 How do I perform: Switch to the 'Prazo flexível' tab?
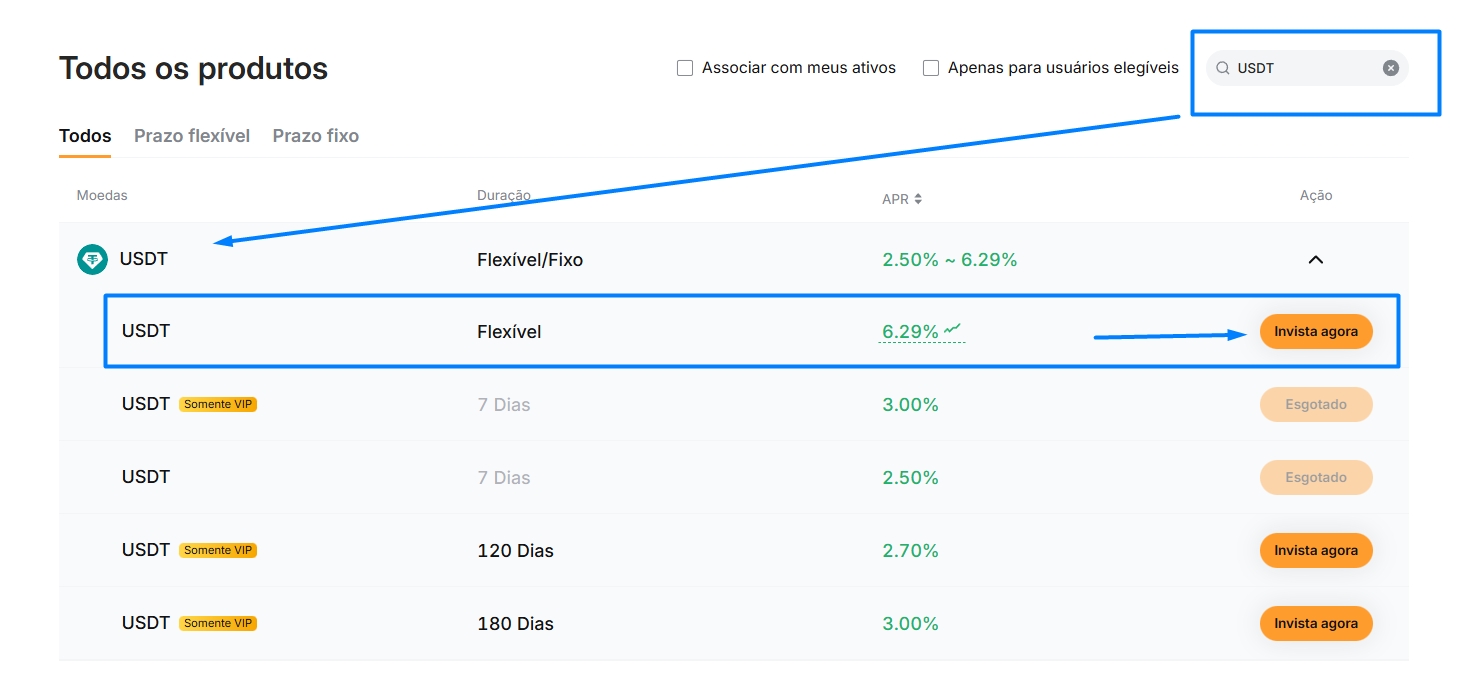tap(192, 136)
